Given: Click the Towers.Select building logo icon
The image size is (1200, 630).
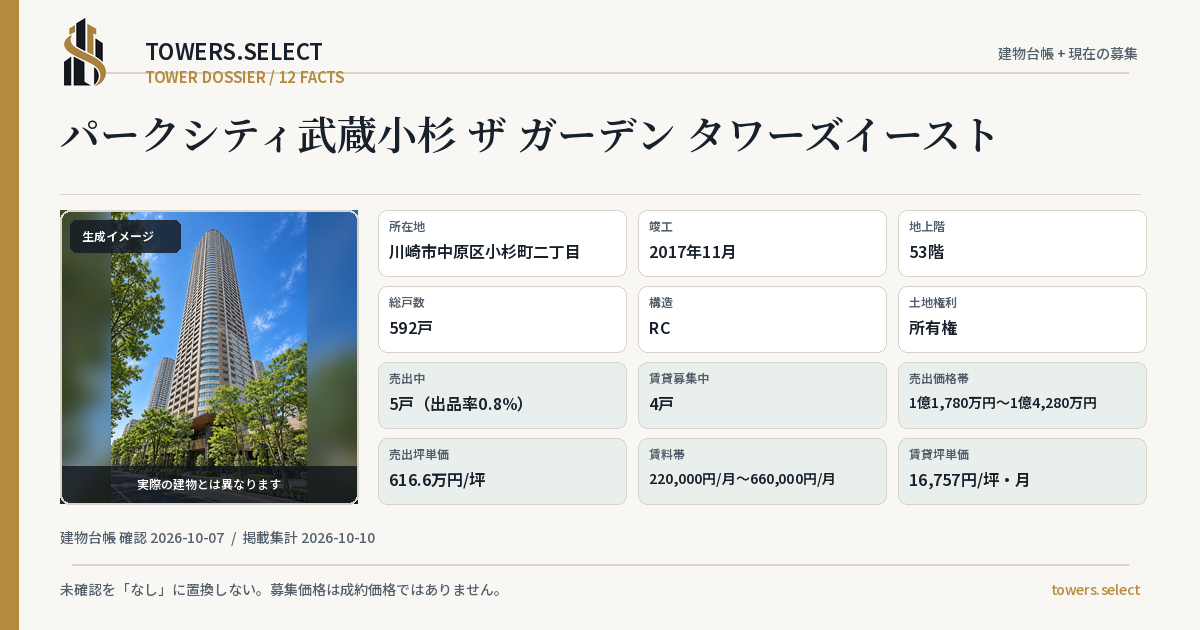Looking at the screenshot, I should tap(85, 52).
